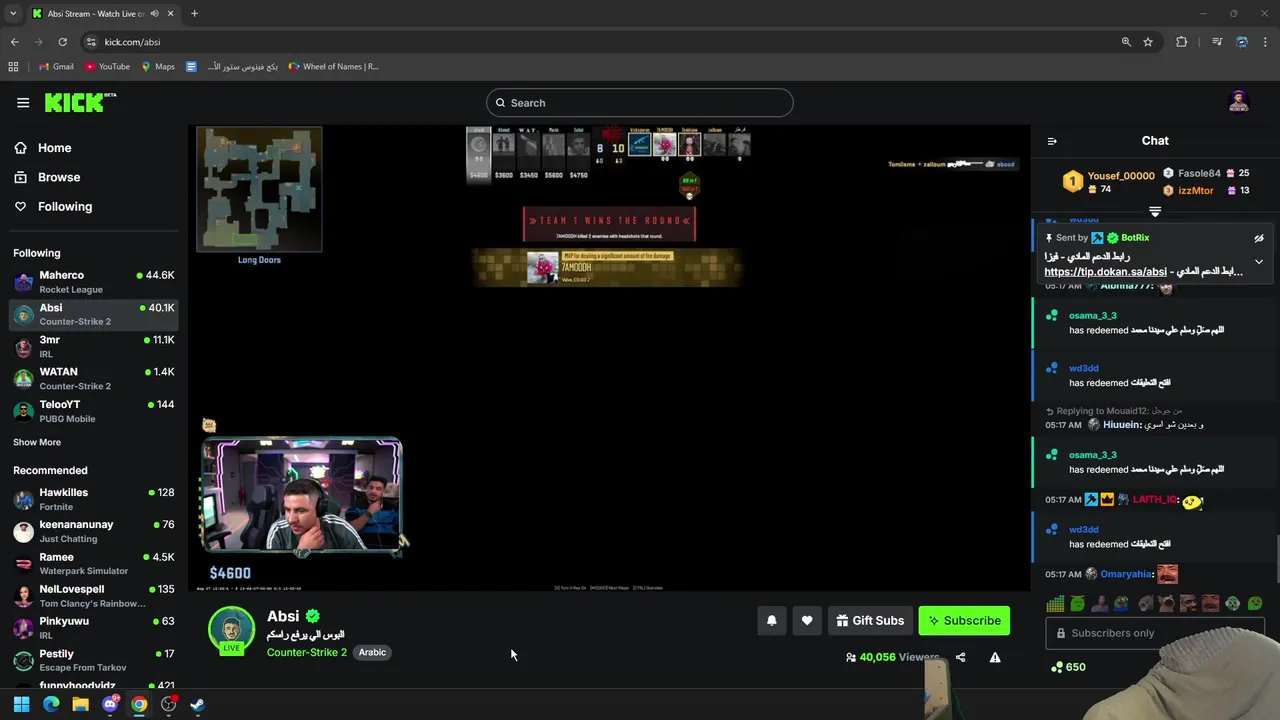
Task: Click Gift Subs button
Action: click(x=870, y=620)
